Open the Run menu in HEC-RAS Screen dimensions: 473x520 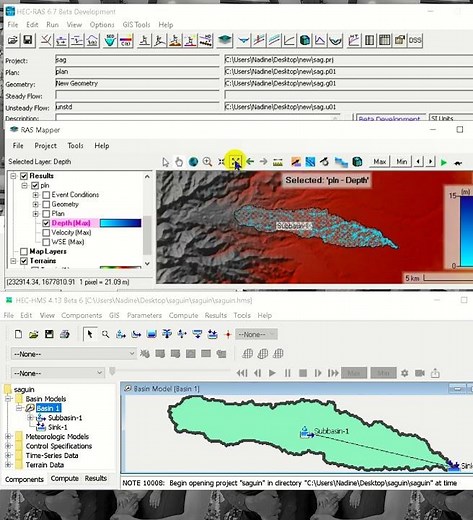[x=52, y=25]
